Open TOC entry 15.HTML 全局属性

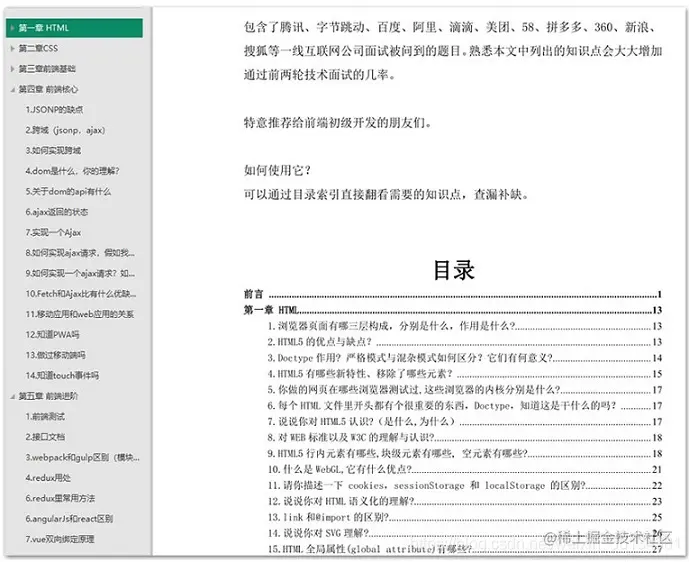(465, 549)
